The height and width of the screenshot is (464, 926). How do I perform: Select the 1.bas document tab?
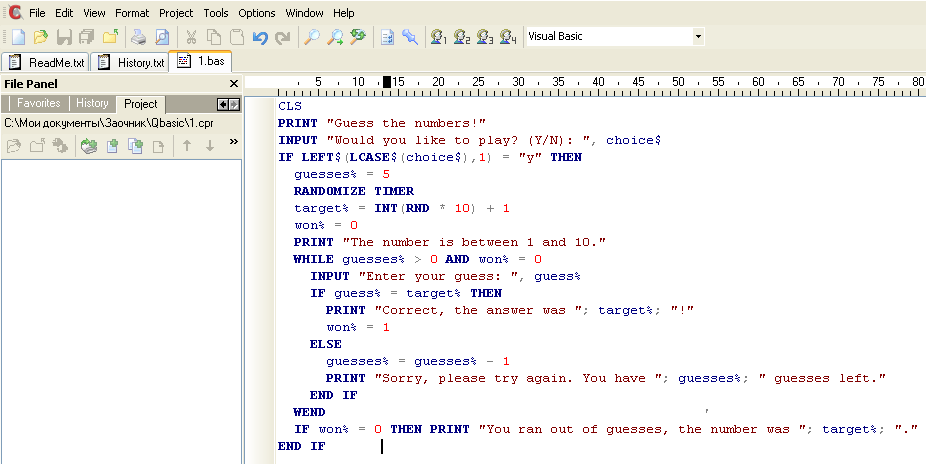coord(201,61)
